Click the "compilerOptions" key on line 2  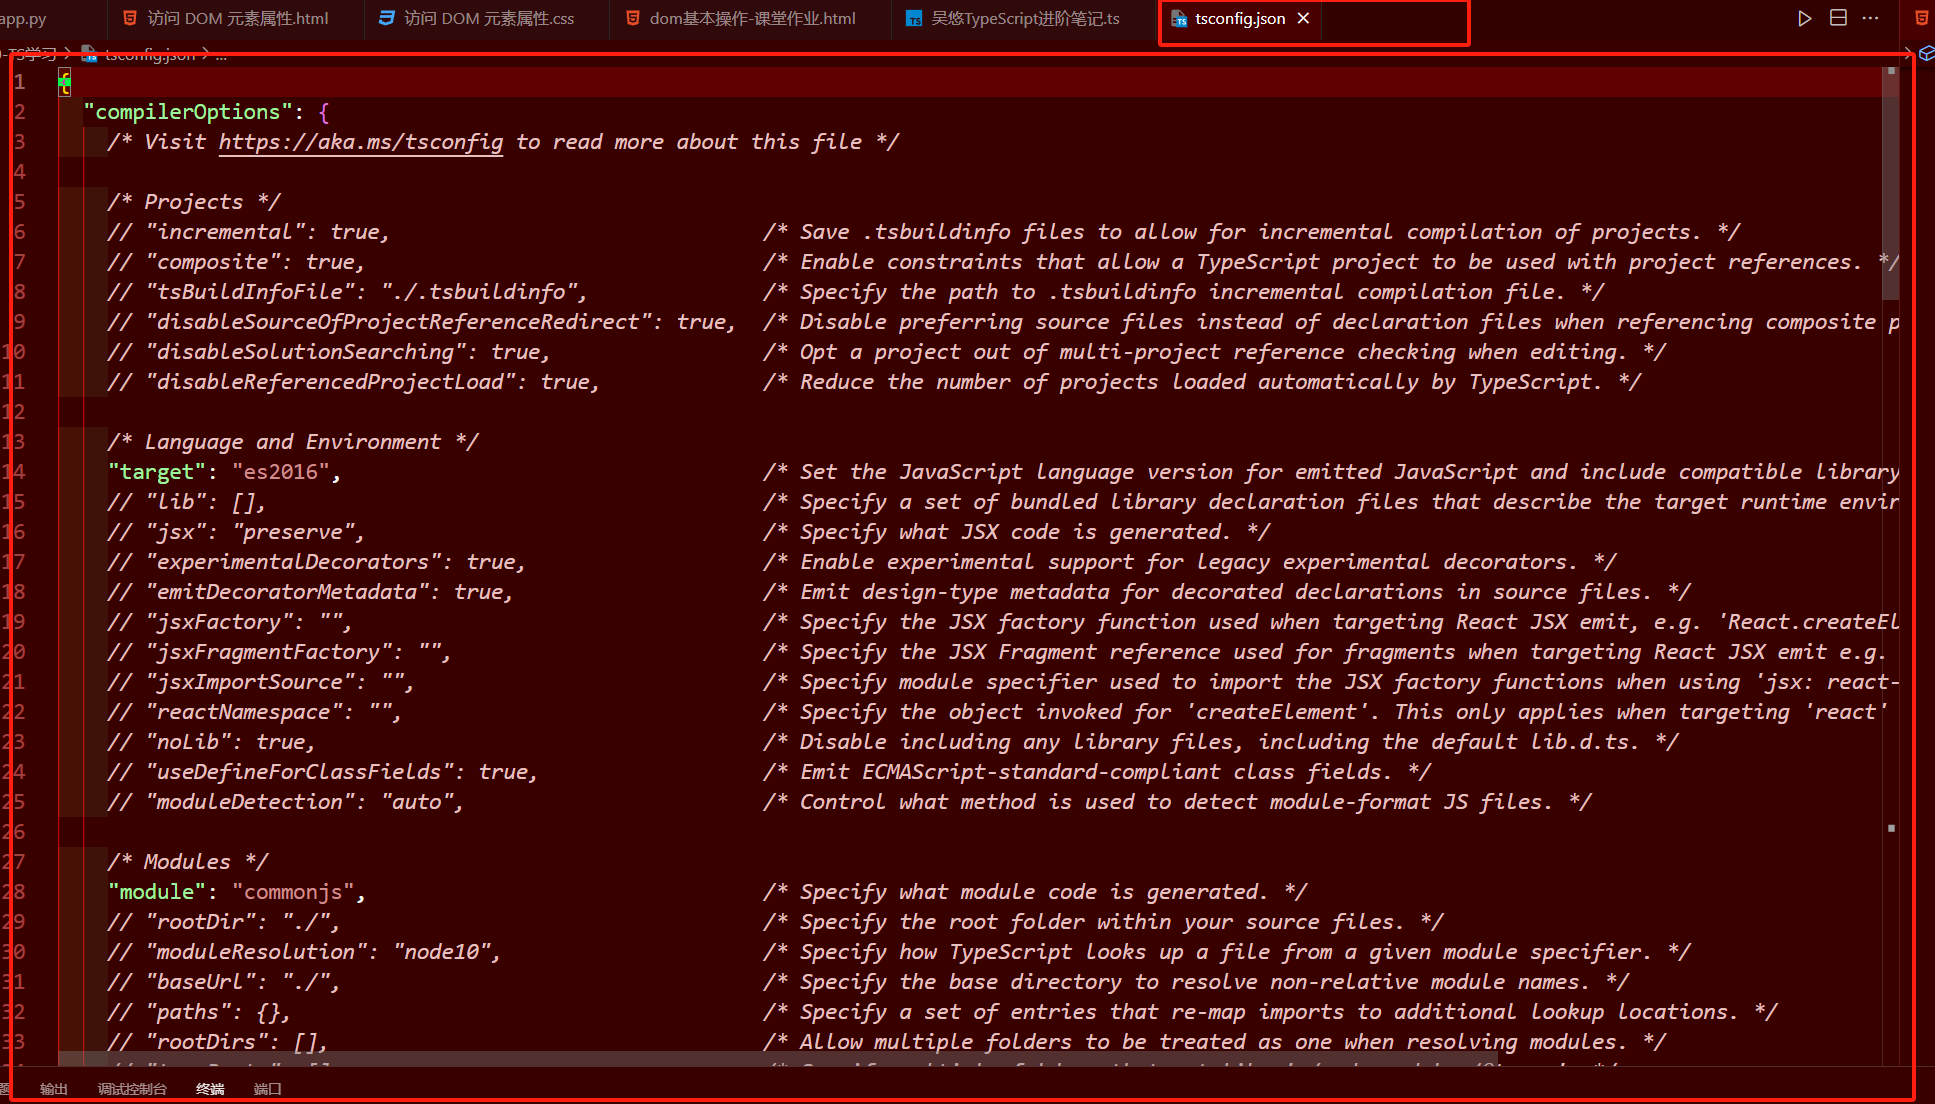188,112
